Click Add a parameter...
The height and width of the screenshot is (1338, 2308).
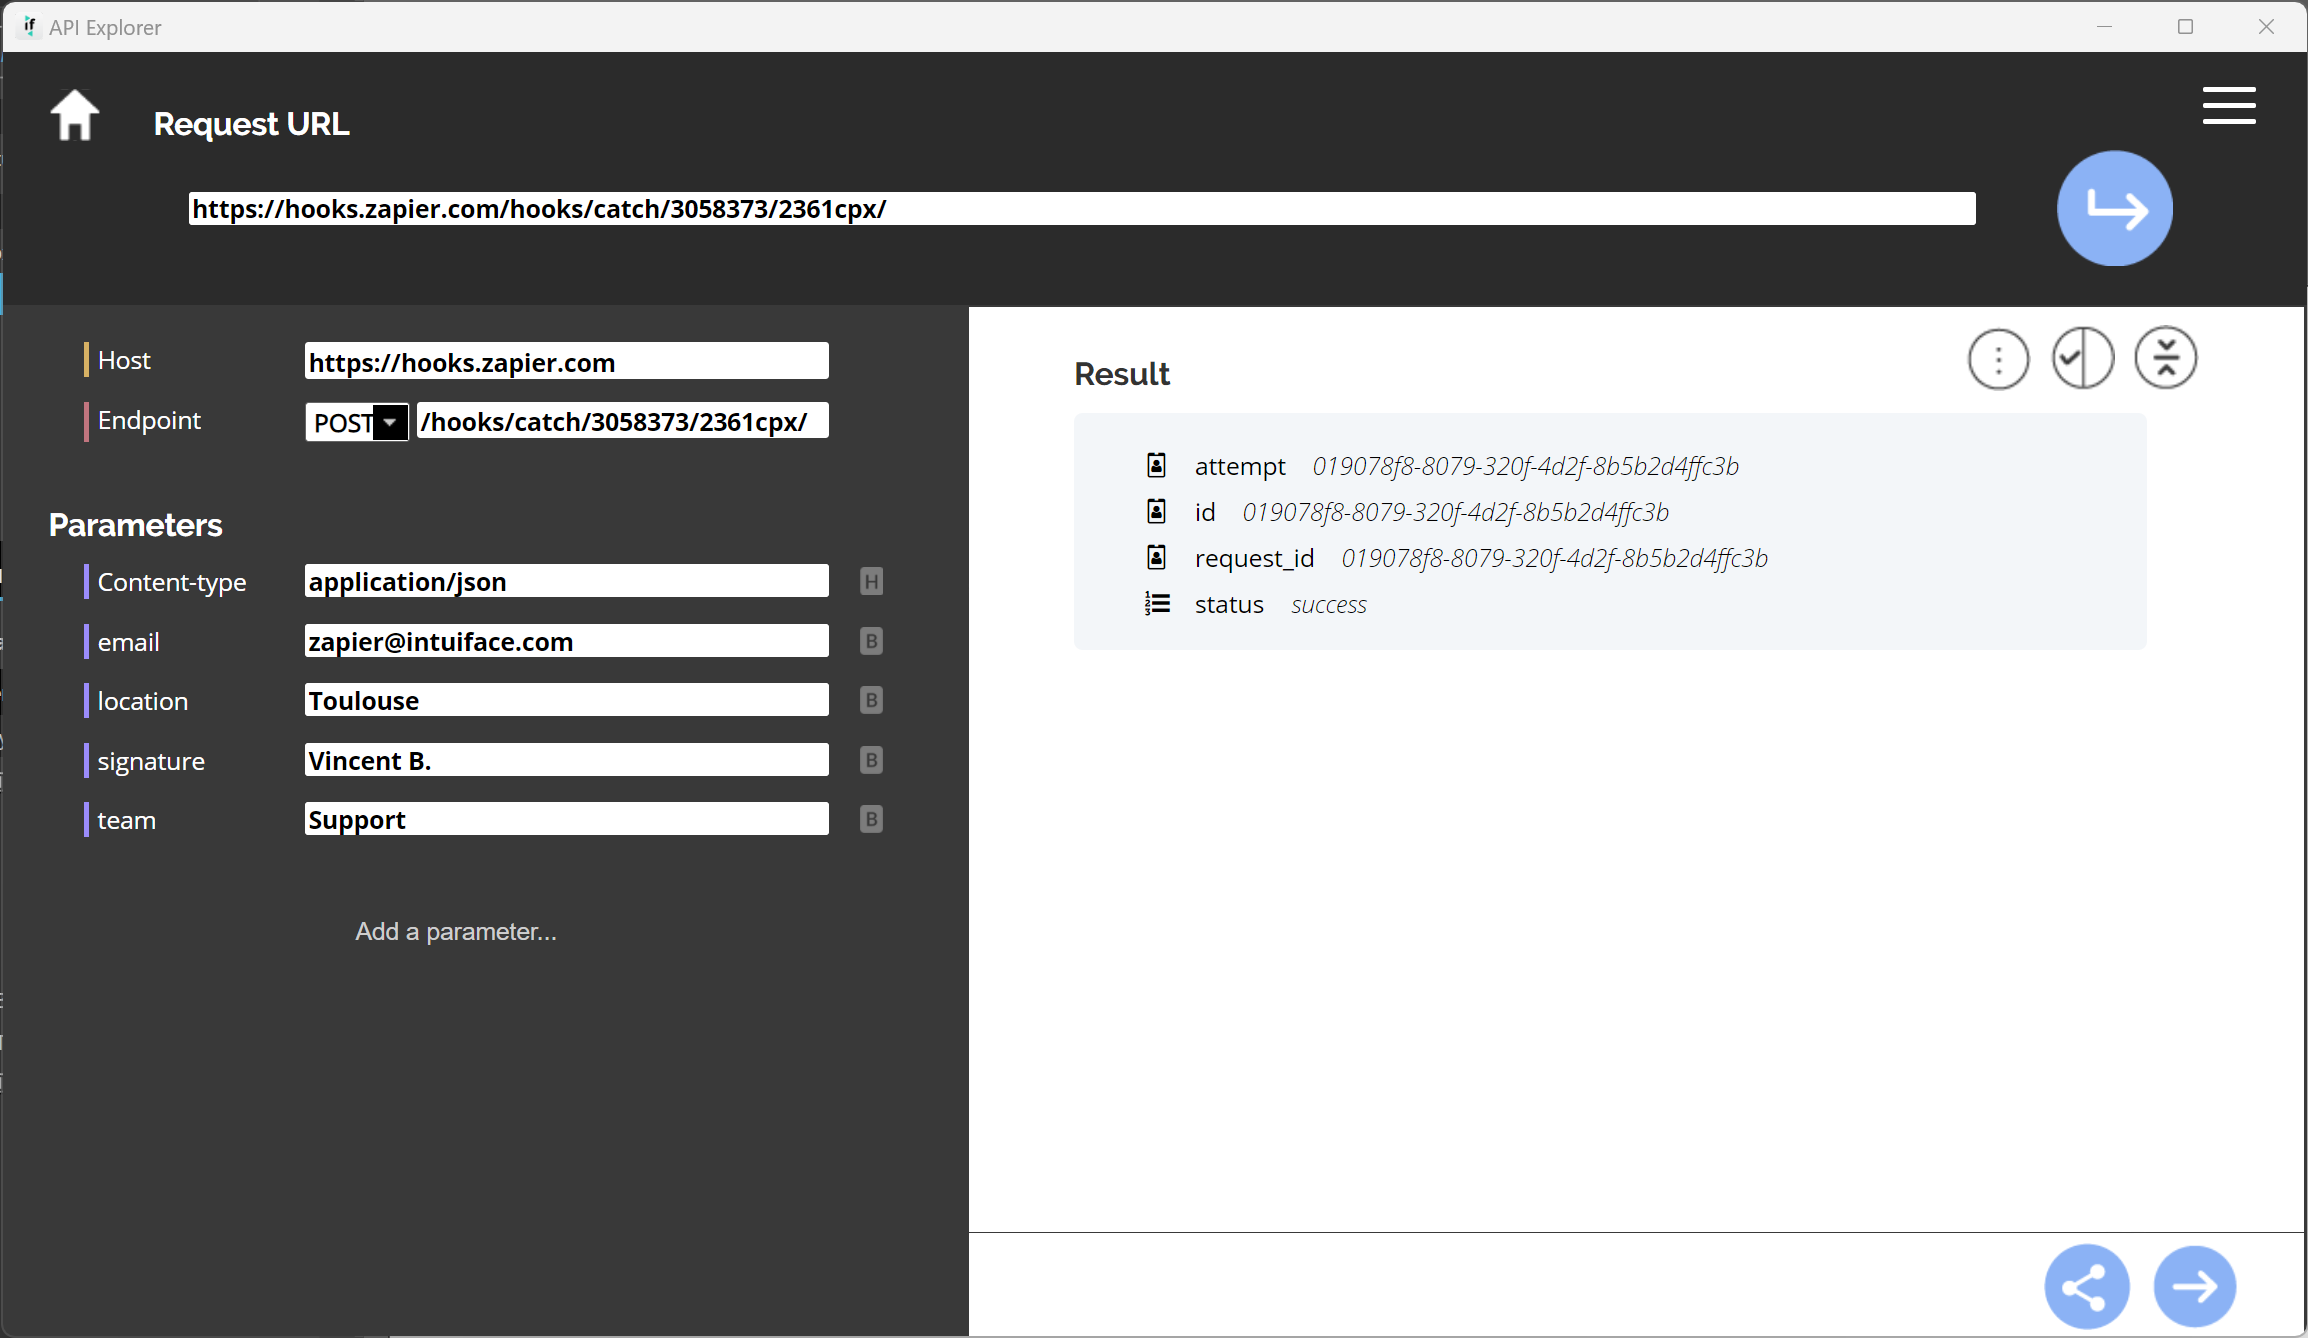pos(456,931)
